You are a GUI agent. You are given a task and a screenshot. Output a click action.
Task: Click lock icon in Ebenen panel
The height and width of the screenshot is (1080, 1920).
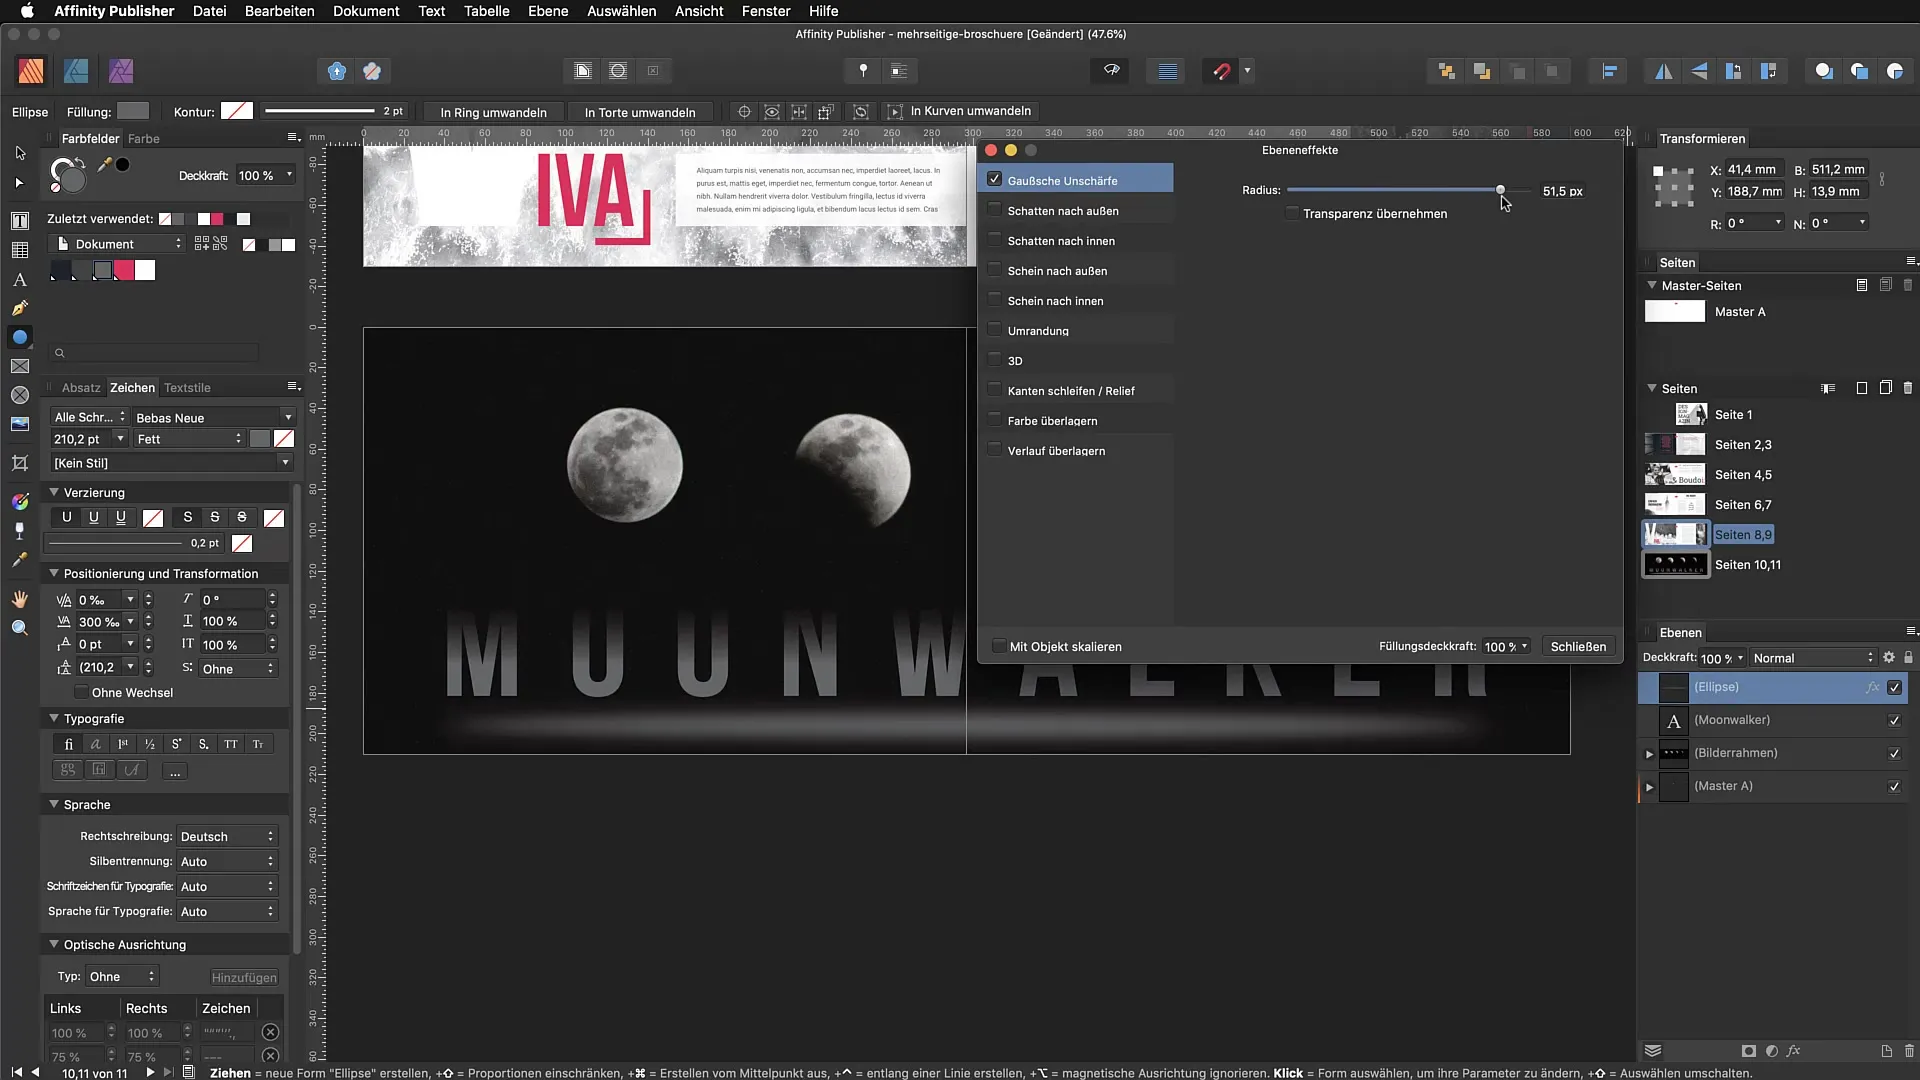point(1908,658)
